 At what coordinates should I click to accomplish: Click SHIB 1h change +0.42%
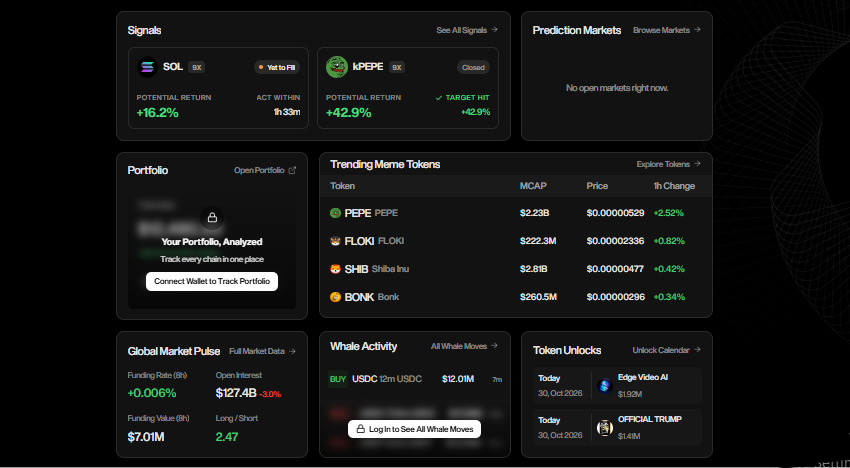click(x=669, y=269)
